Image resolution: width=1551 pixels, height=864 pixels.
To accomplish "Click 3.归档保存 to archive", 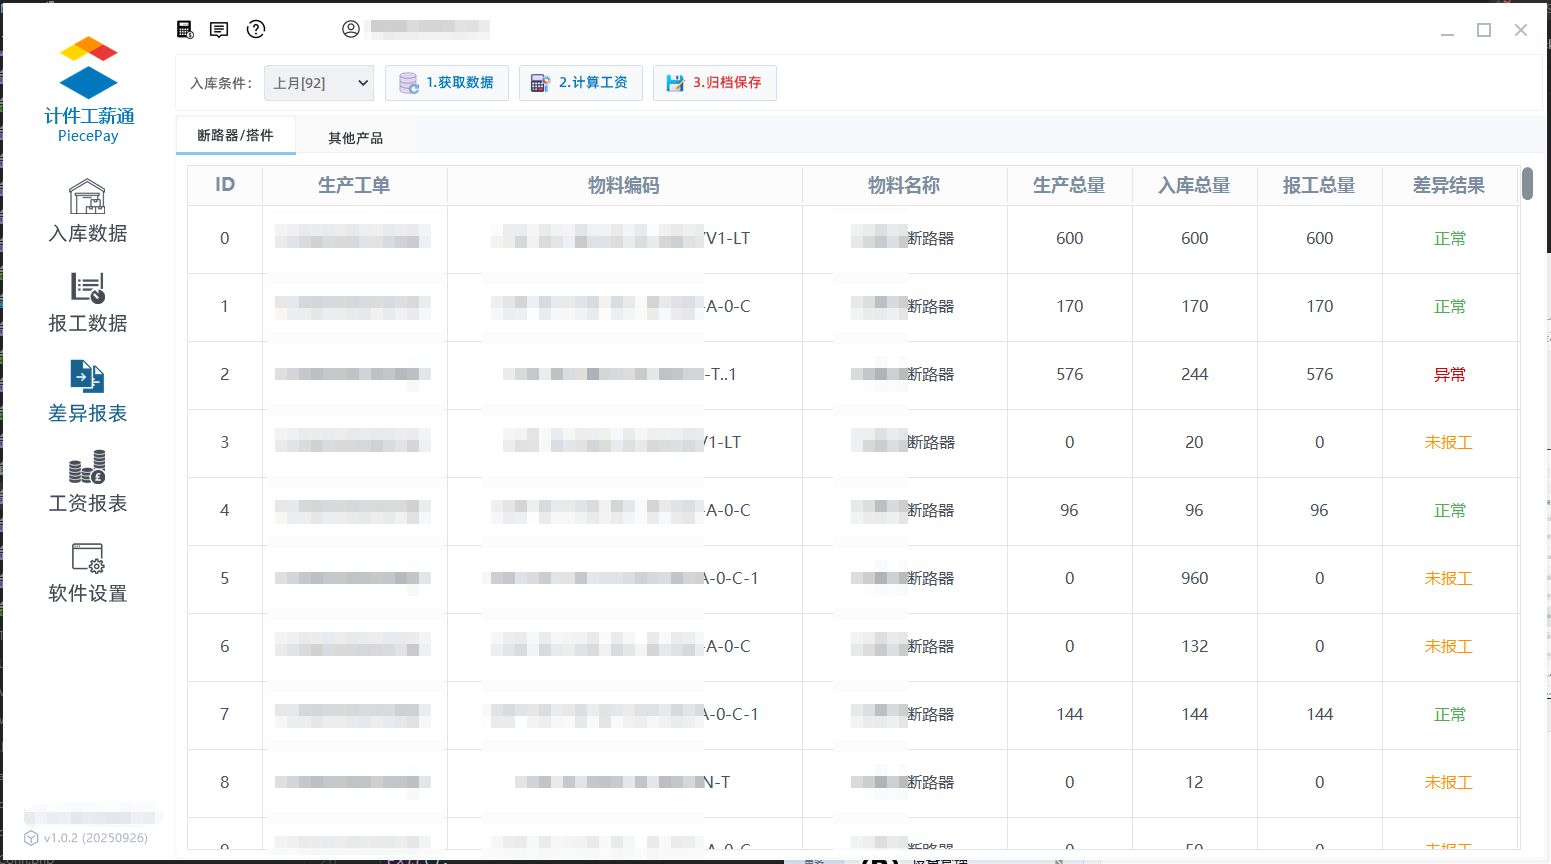I will tap(715, 83).
